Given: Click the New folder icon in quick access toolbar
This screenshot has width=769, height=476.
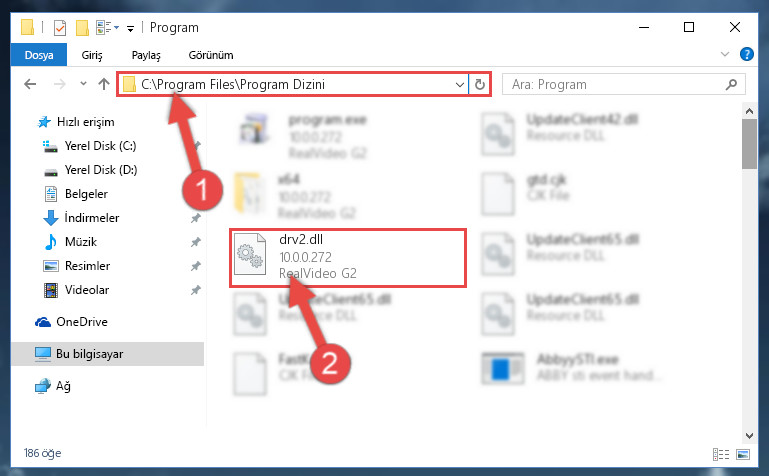Looking at the screenshot, I should (82, 27).
